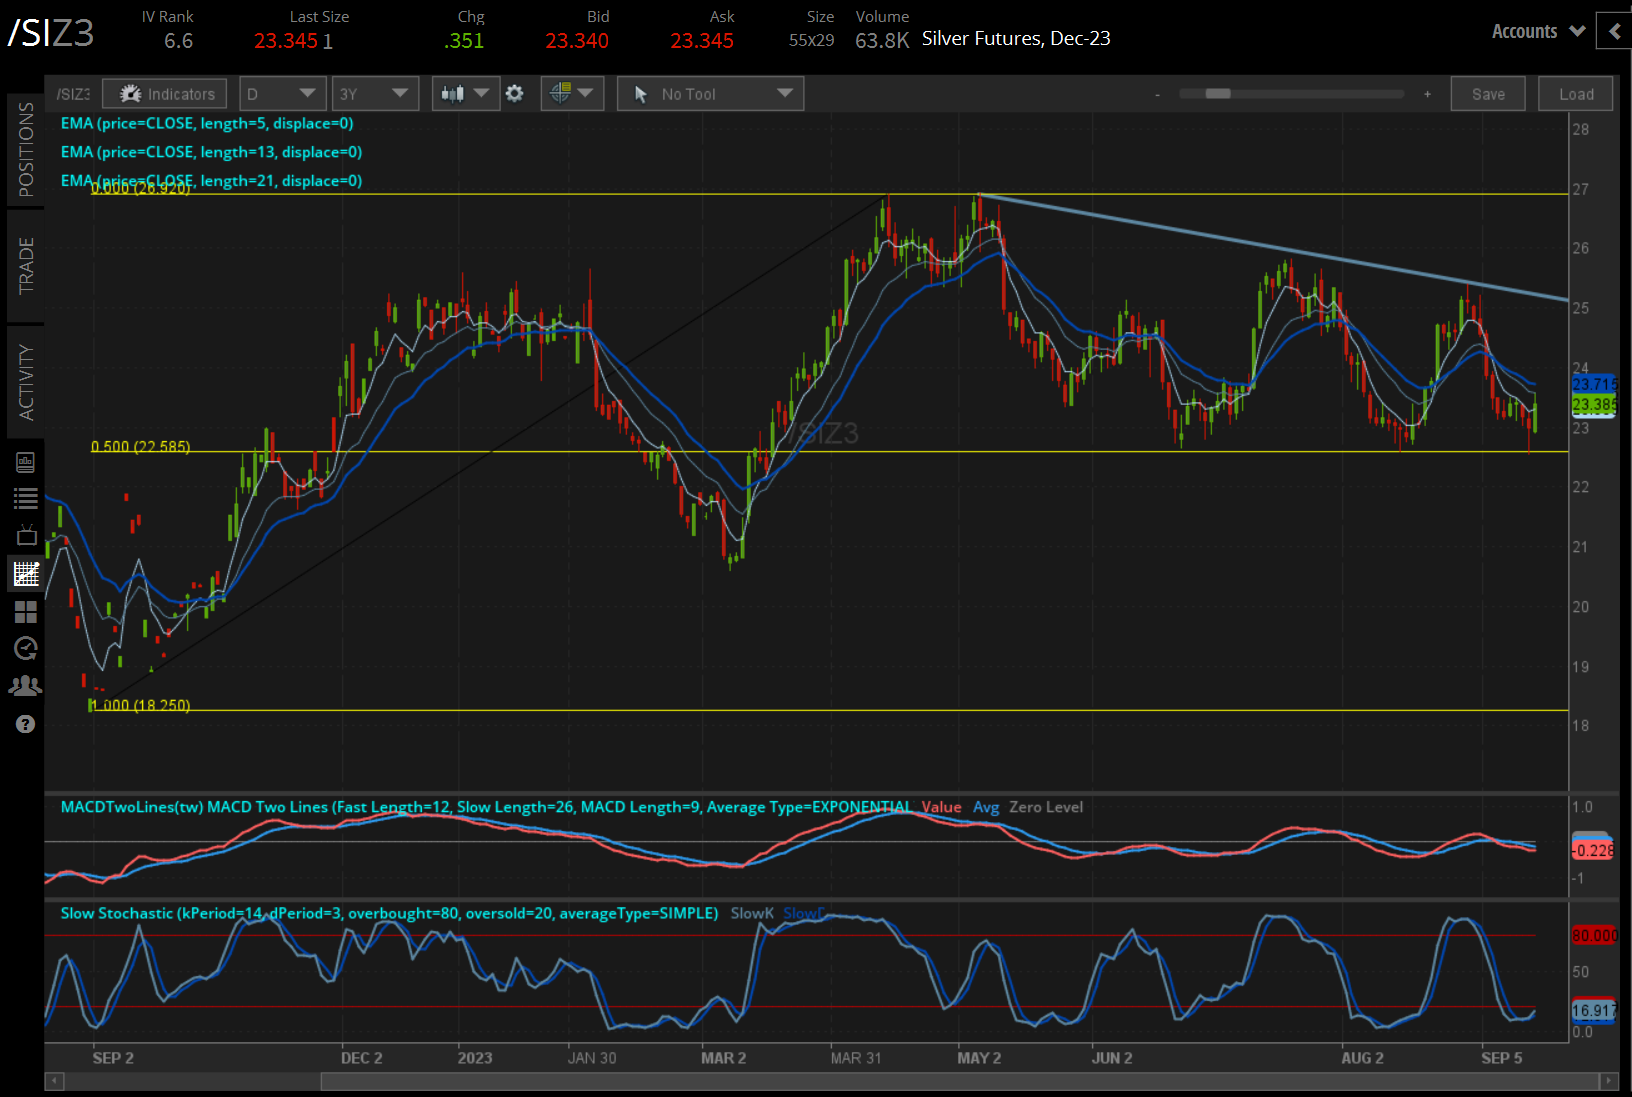The image size is (1632, 1097).
Task: Expand the 3Y range dropdown
Action: [375, 93]
